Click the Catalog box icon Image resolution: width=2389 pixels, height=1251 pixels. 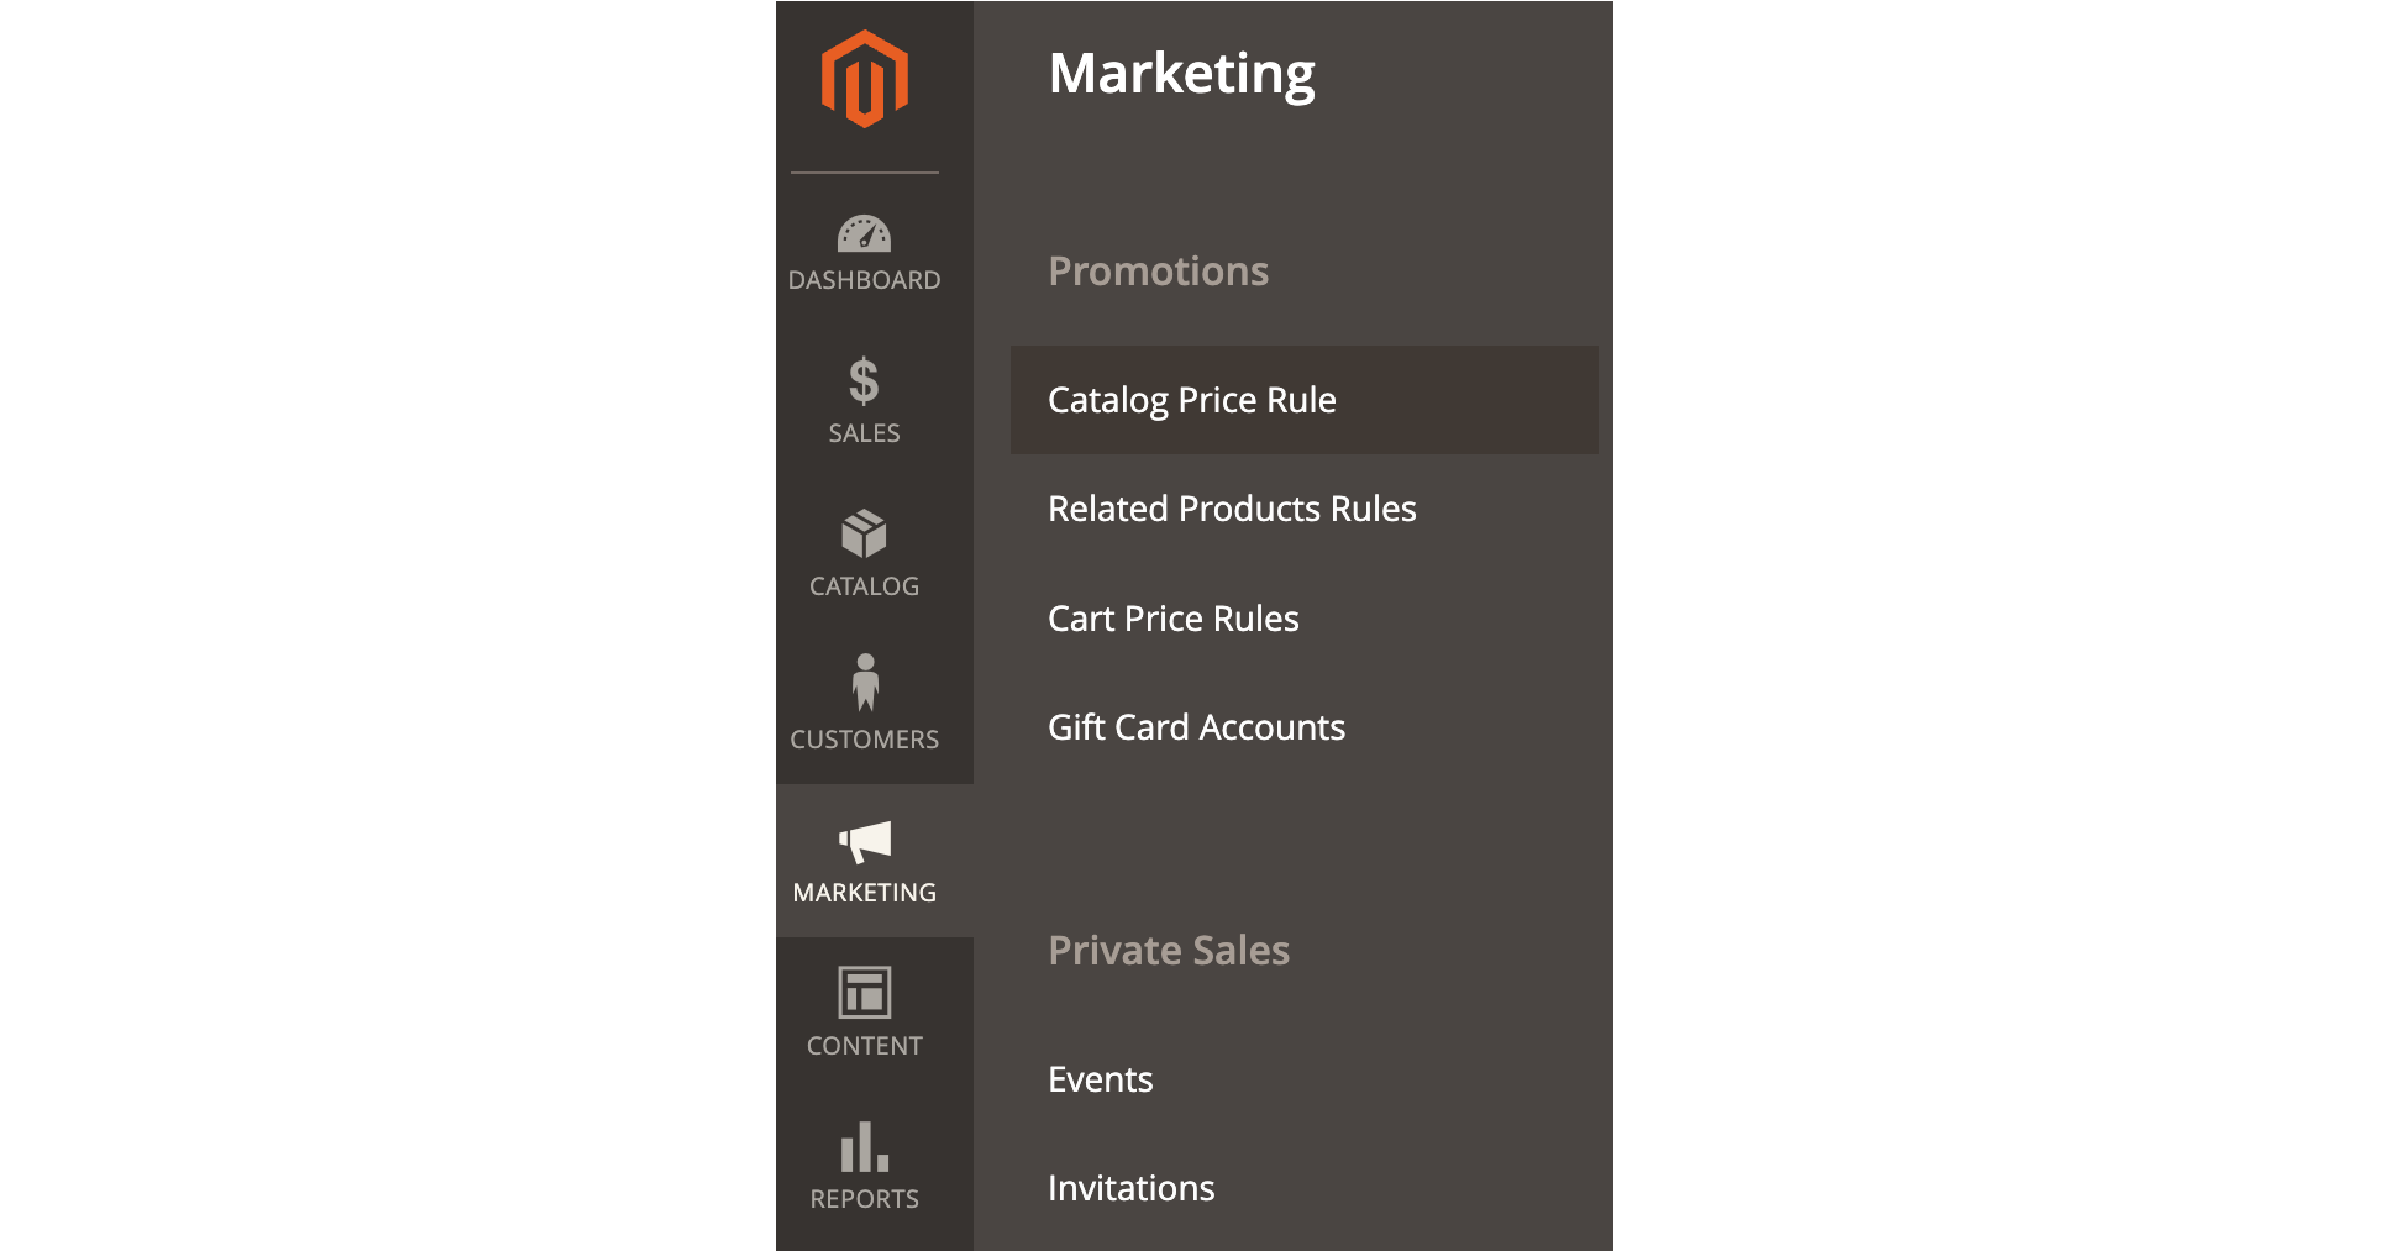[x=864, y=535]
